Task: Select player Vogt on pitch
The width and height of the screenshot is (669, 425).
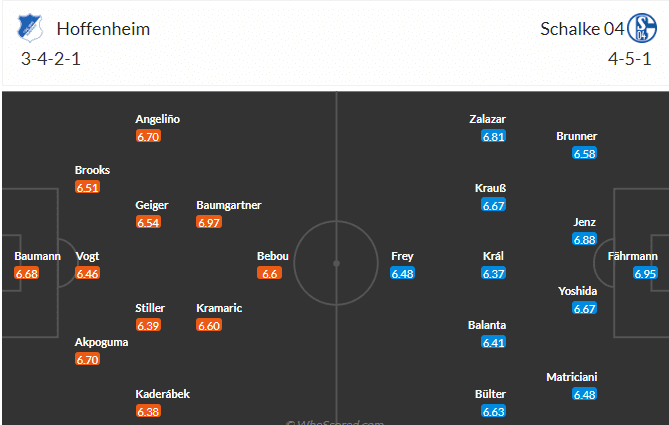Action: pos(88,256)
